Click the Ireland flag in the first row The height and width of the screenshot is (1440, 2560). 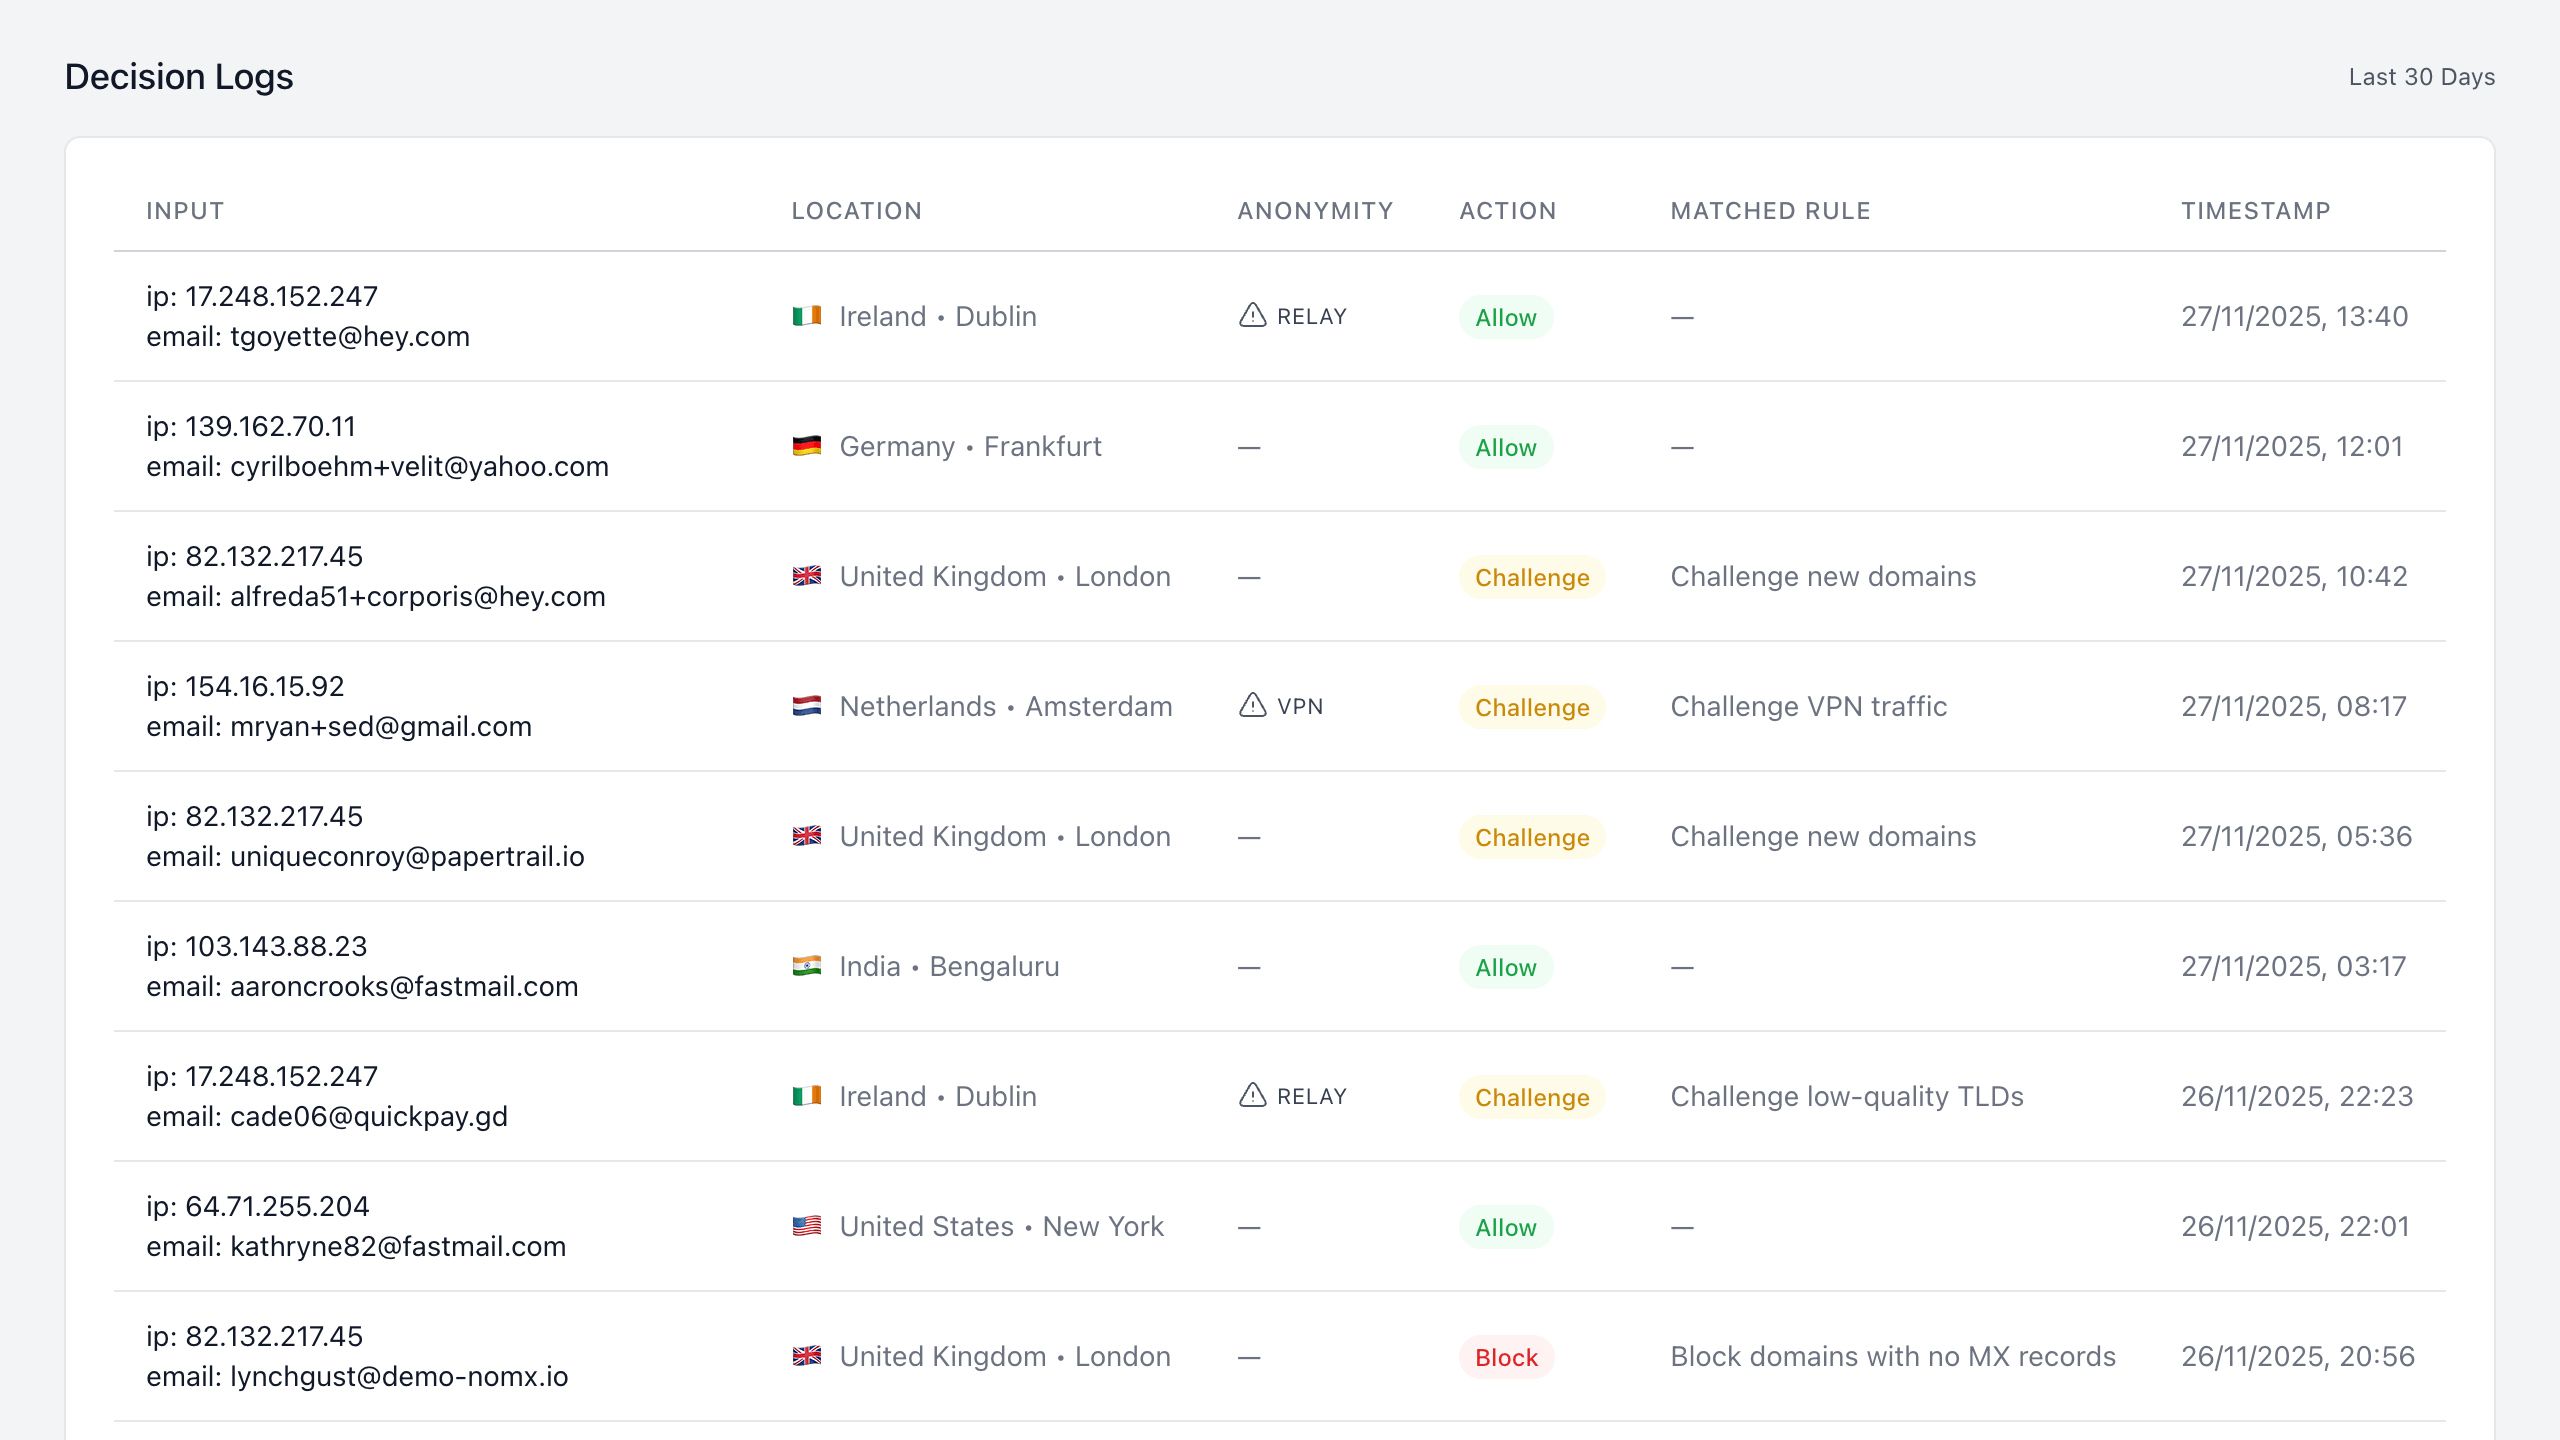point(806,316)
